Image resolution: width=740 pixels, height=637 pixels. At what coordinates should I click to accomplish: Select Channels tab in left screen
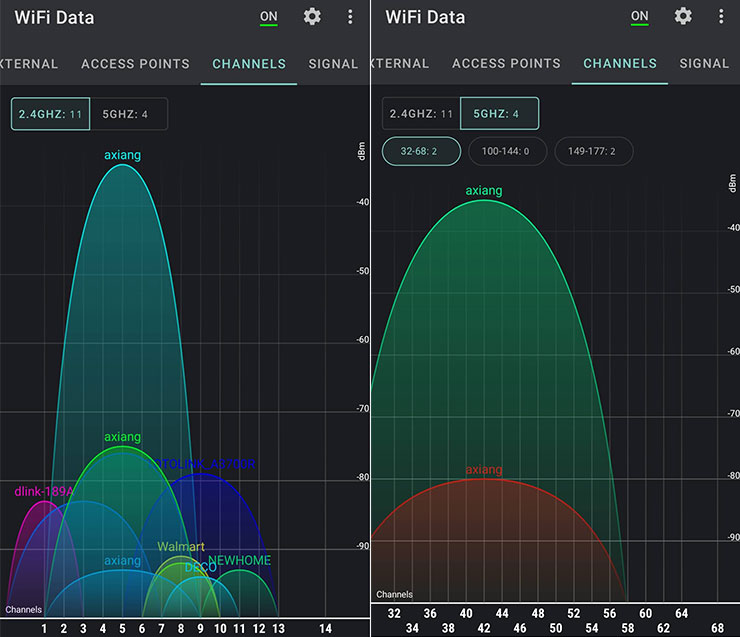click(249, 64)
